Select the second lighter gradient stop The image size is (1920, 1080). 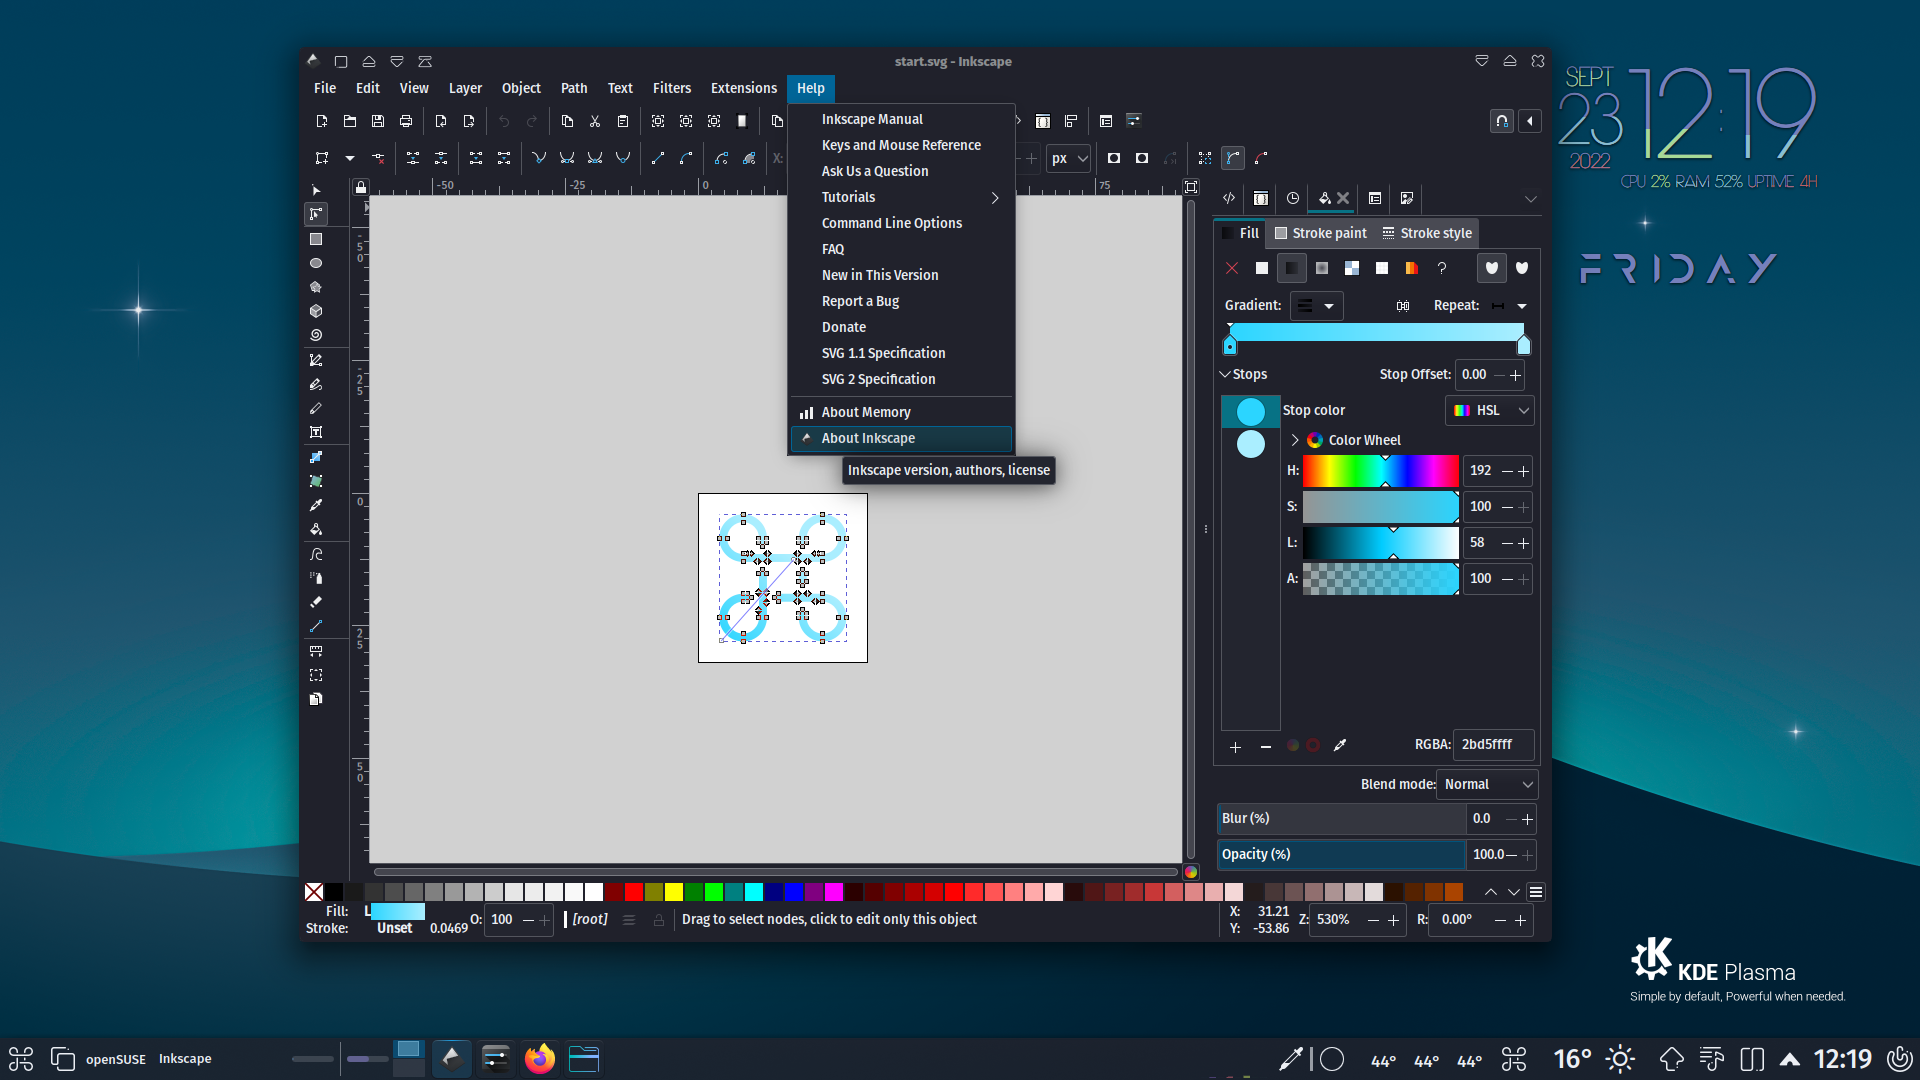tap(1251, 444)
